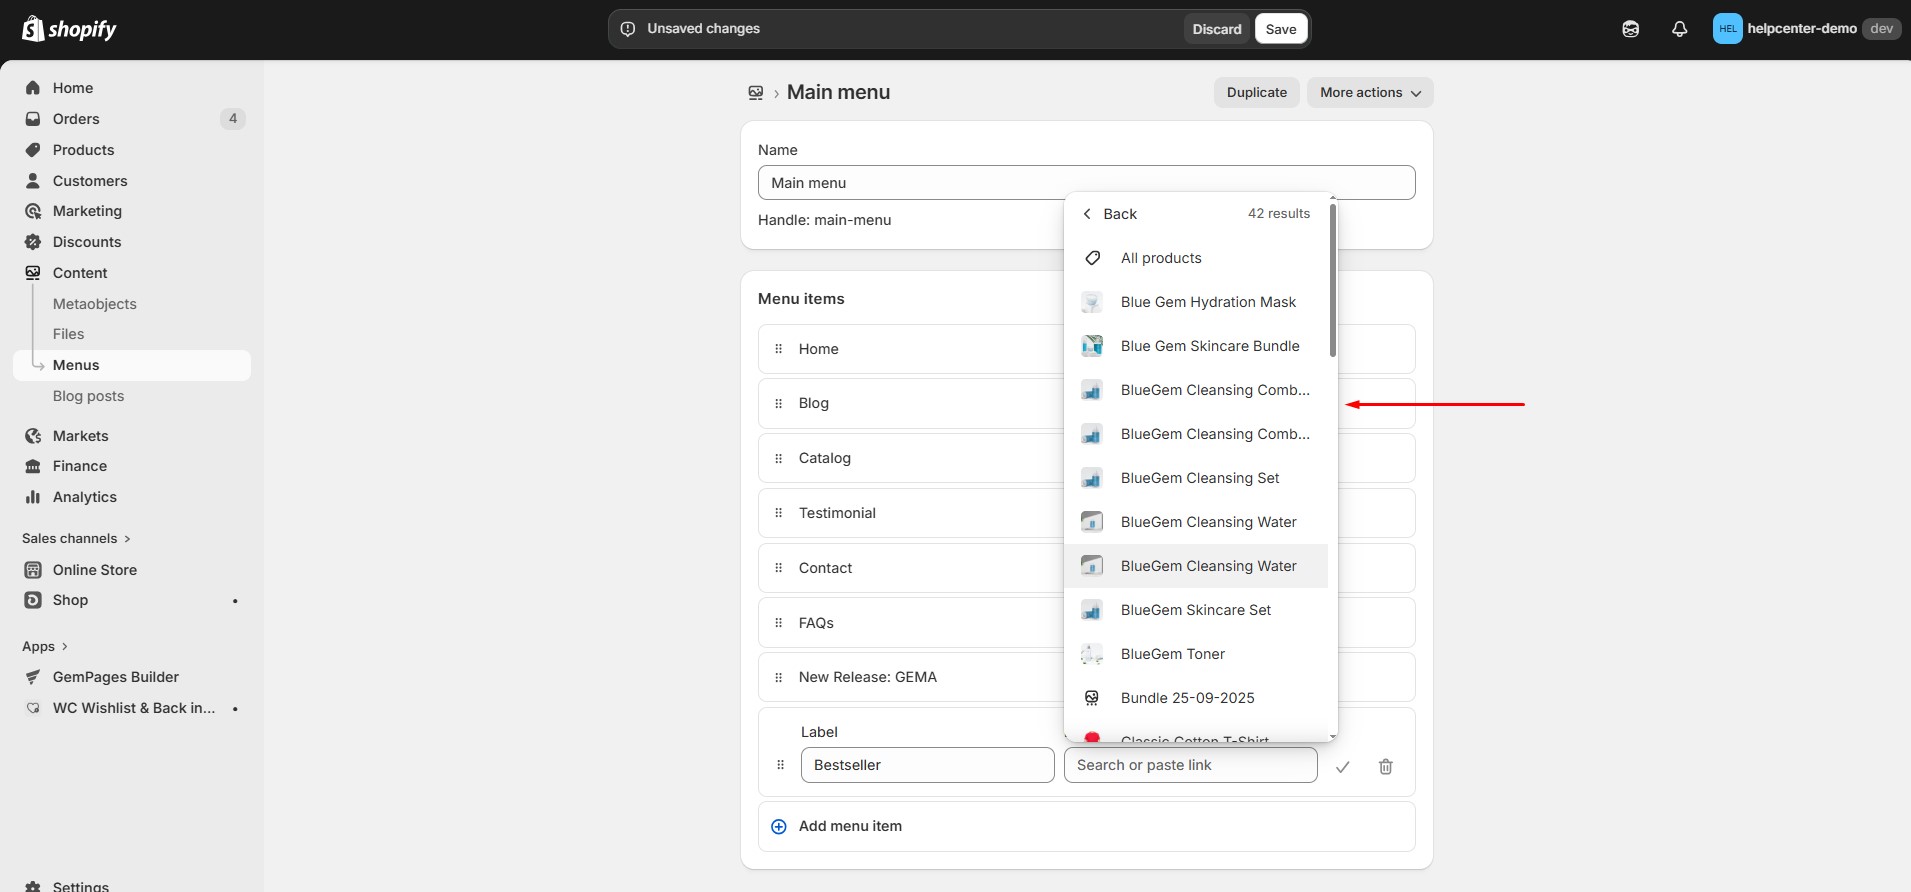Select Blue Gem Hydration Mask
Image resolution: width=1911 pixels, height=892 pixels.
point(1196,302)
